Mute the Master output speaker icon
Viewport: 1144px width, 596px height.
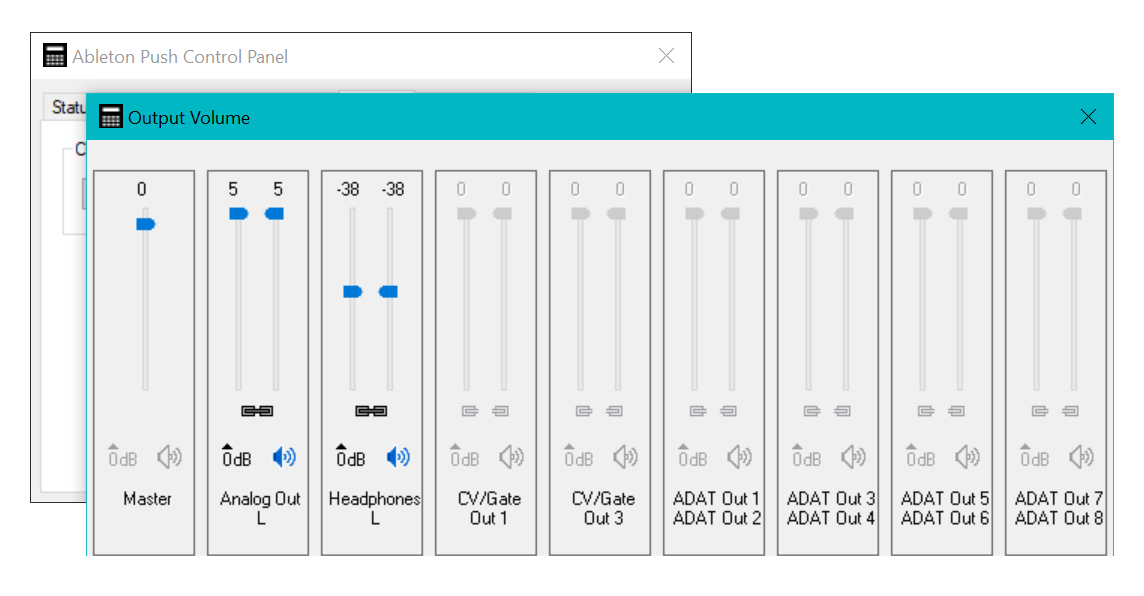[x=169, y=457]
